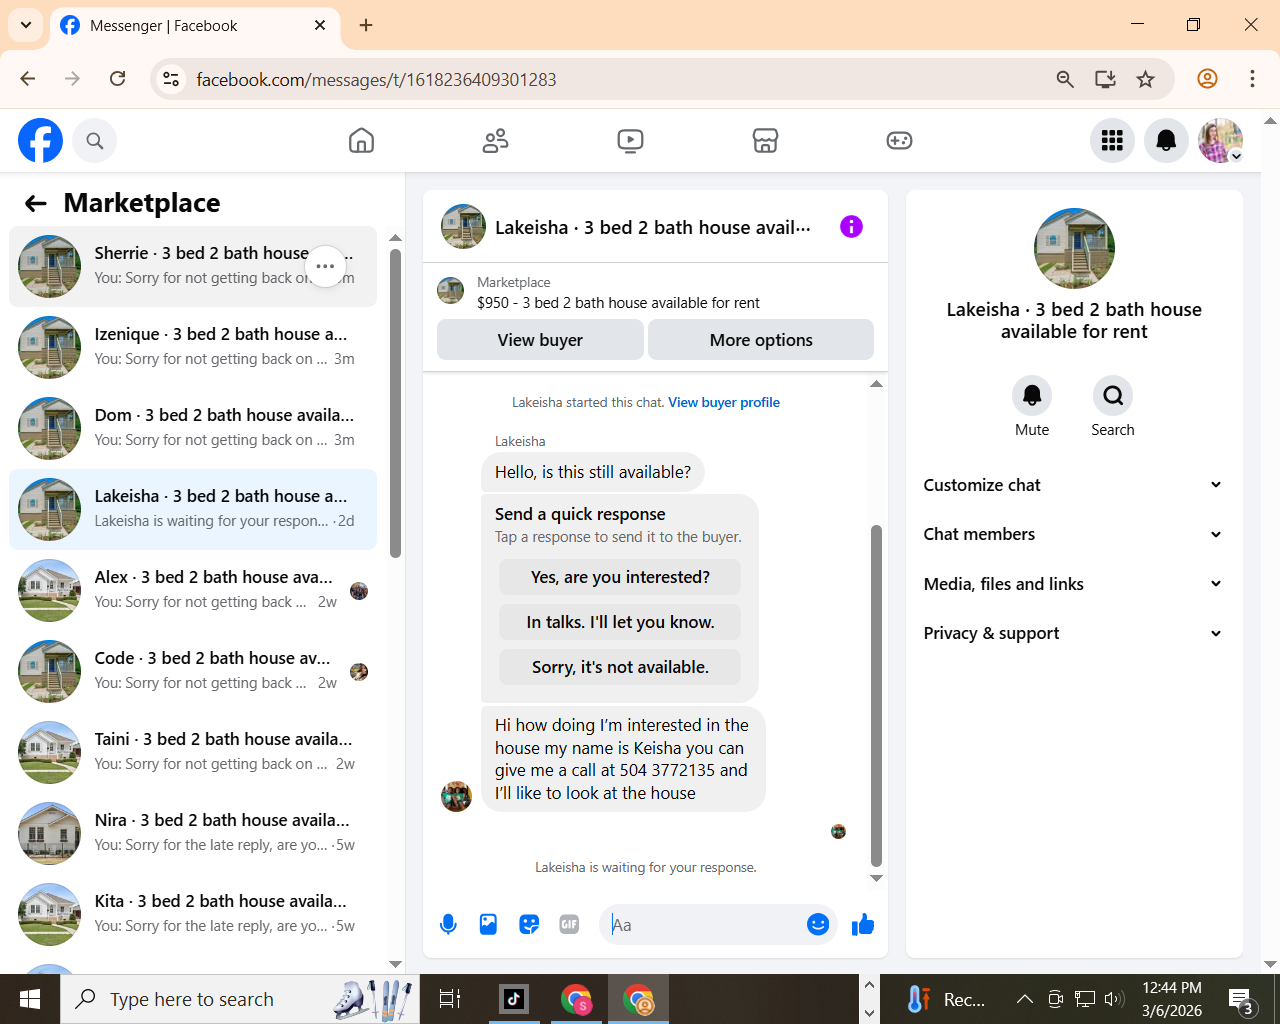Click the More options button
Viewport: 1280px width, 1024px height.
pos(761,340)
